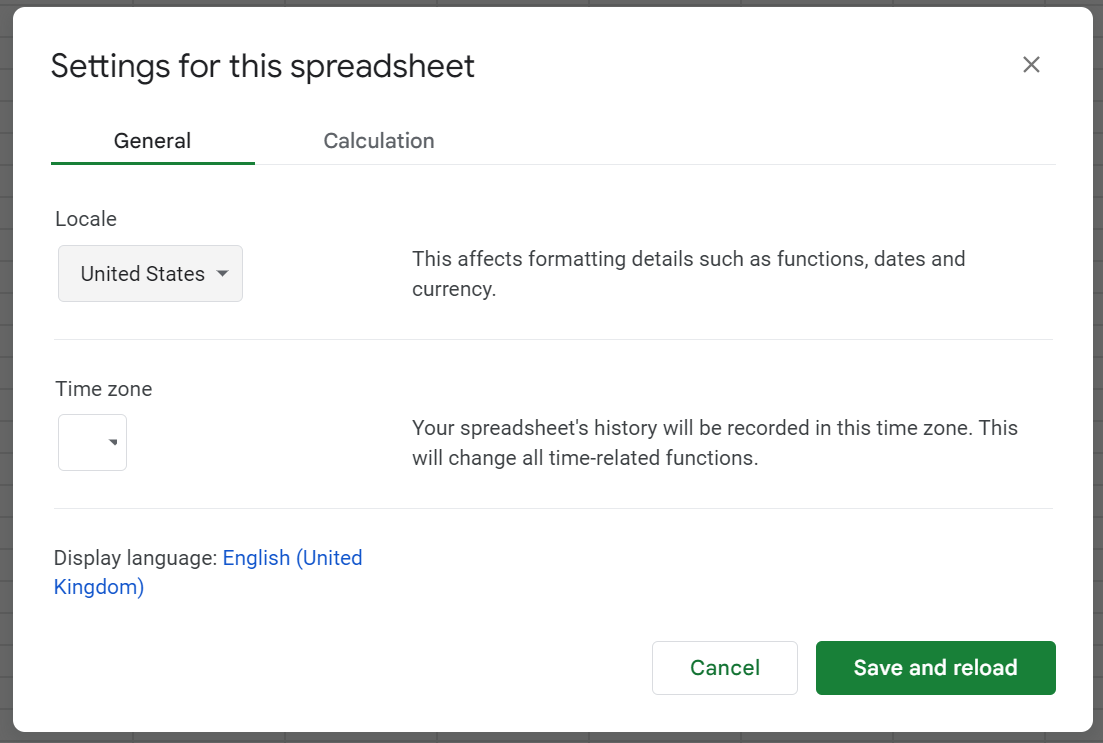Click the arrow next to United States
The width and height of the screenshot is (1103, 743).
(223, 274)
